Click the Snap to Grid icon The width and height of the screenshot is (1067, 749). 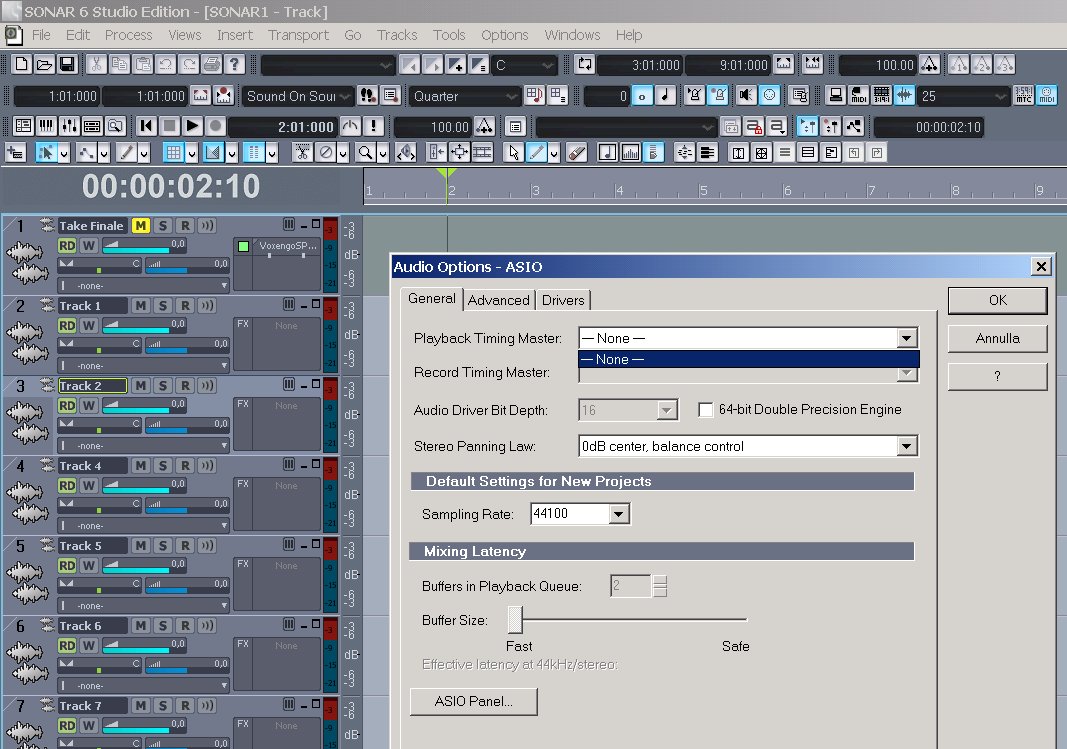(174, 153)
